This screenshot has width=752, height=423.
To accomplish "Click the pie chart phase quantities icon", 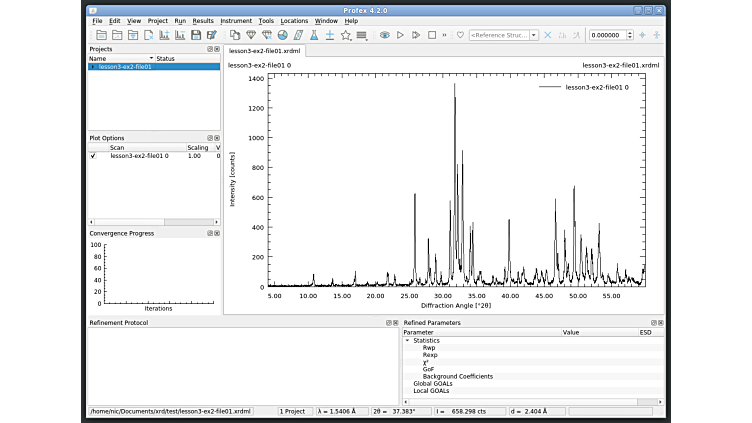I will pos(282,35).
